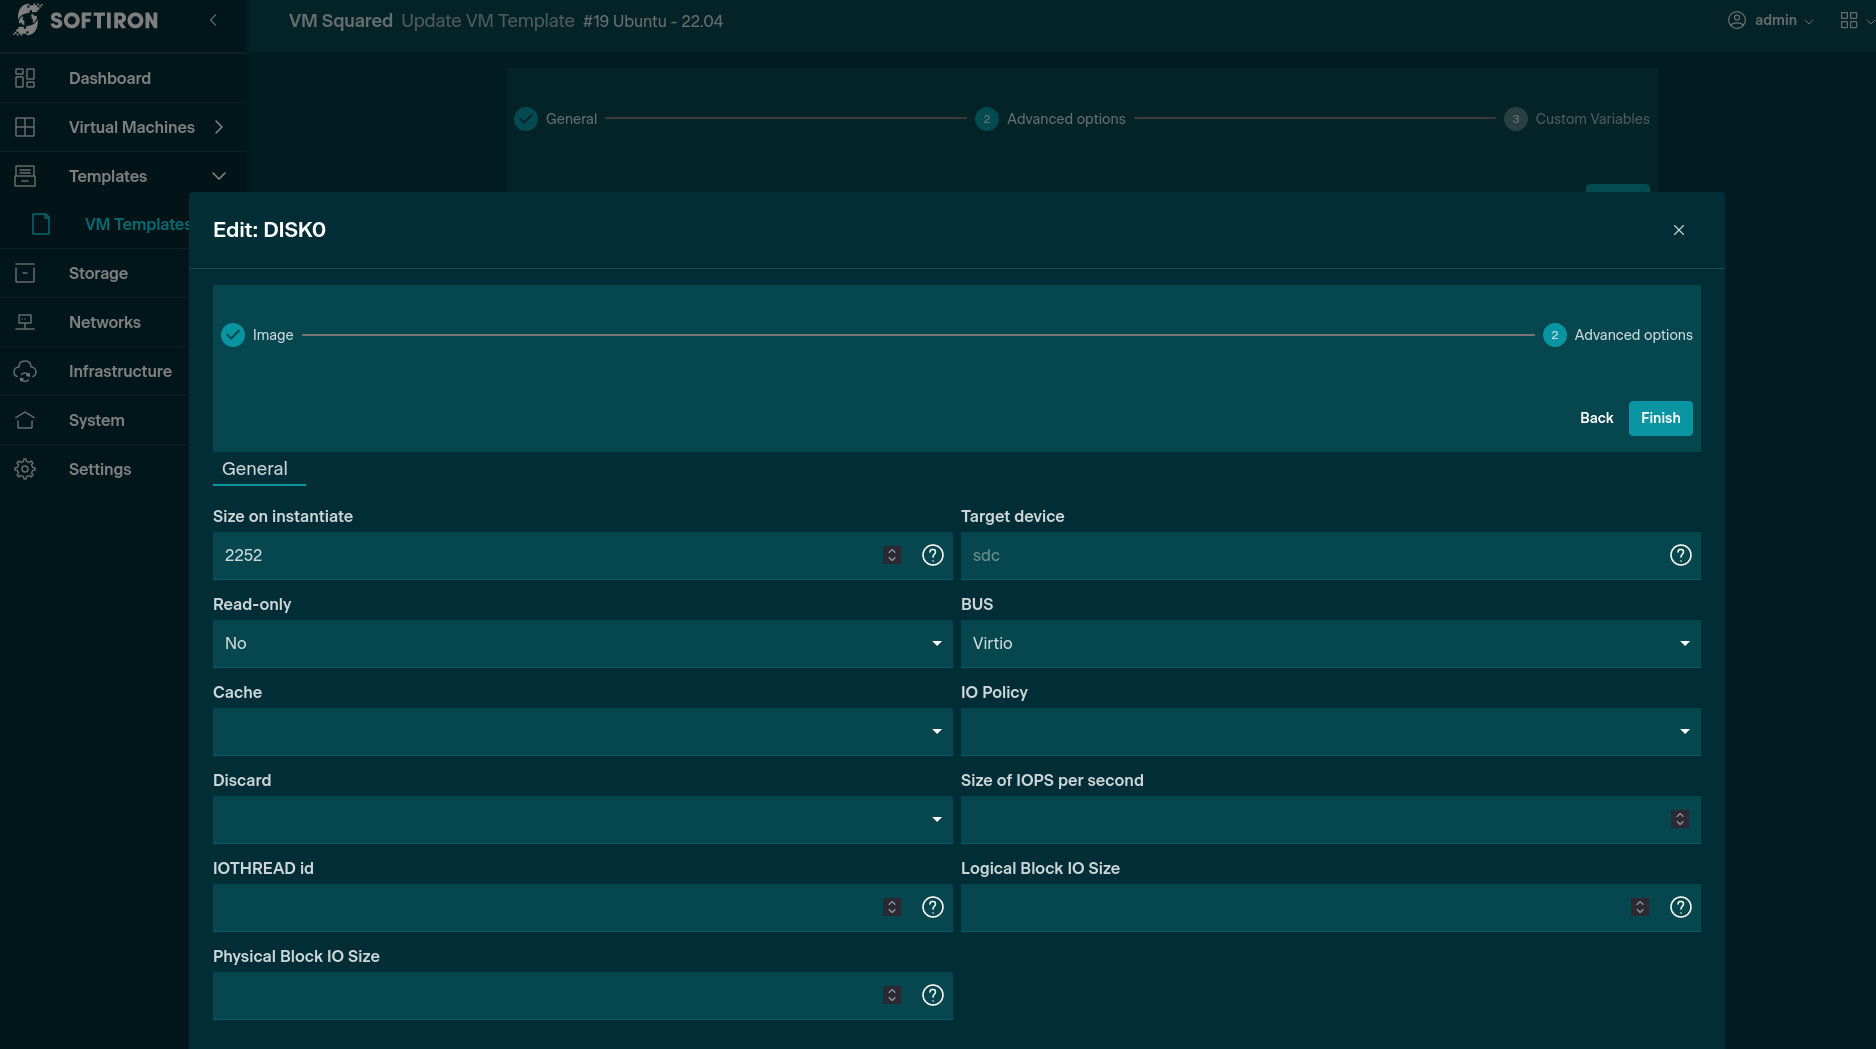Show help for Logical Block IO Size

point(1680,907)
